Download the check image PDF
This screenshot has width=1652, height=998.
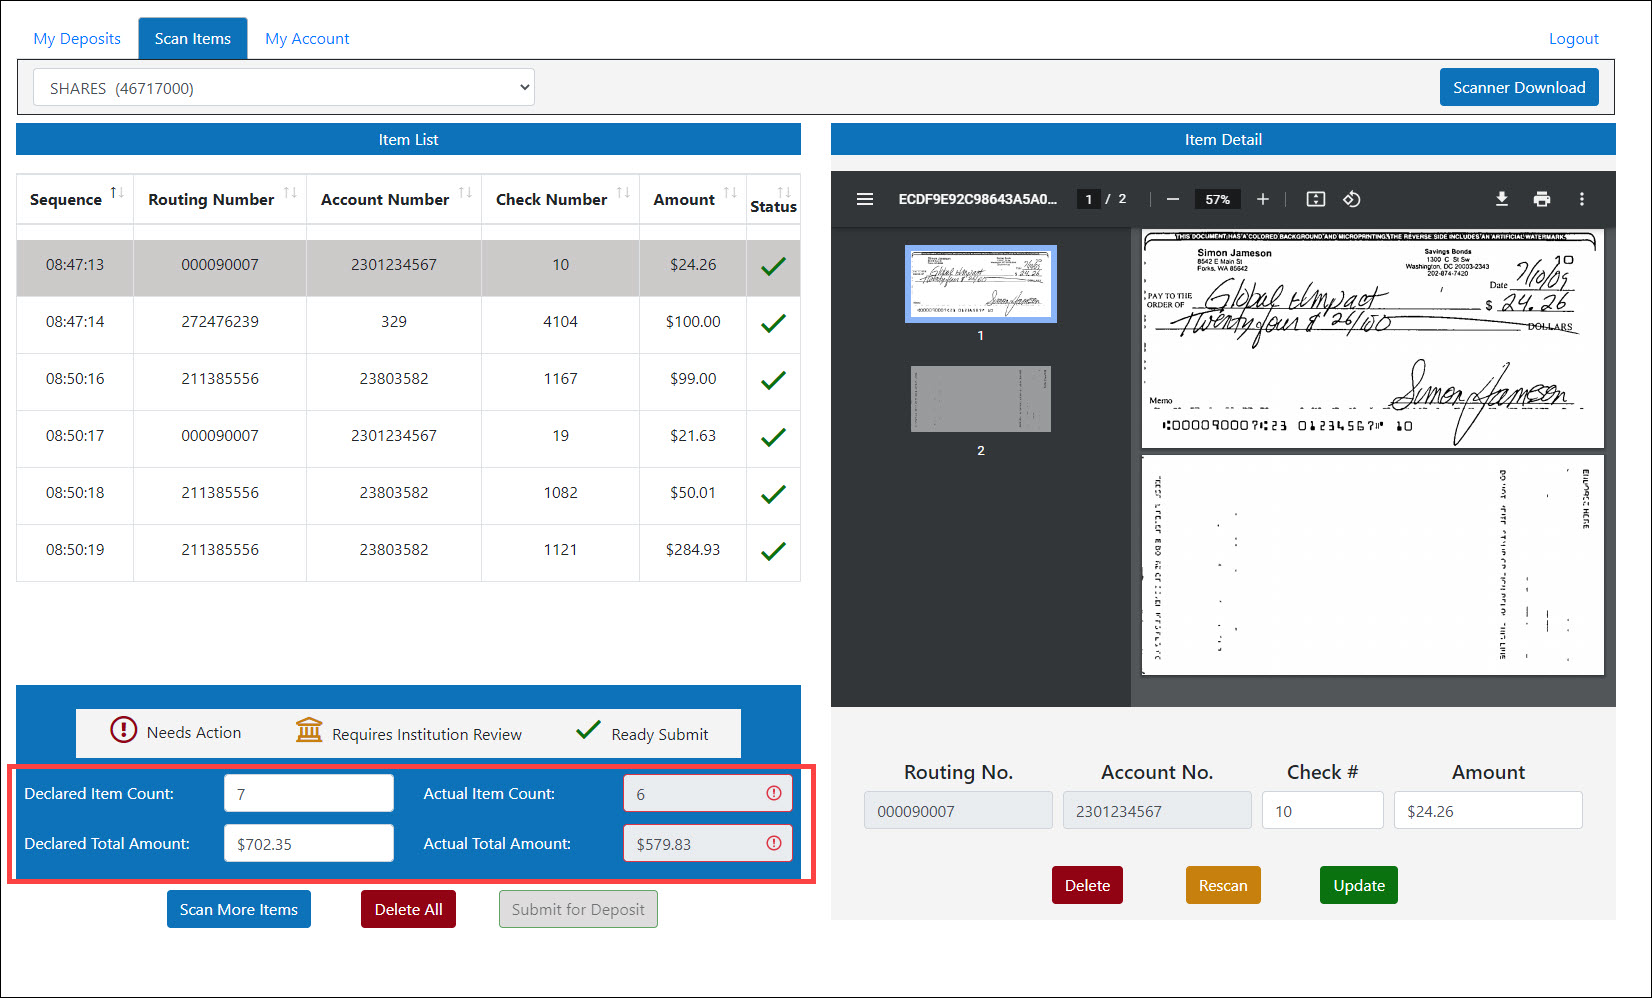pyautogui.click(x=1502, y=199)
